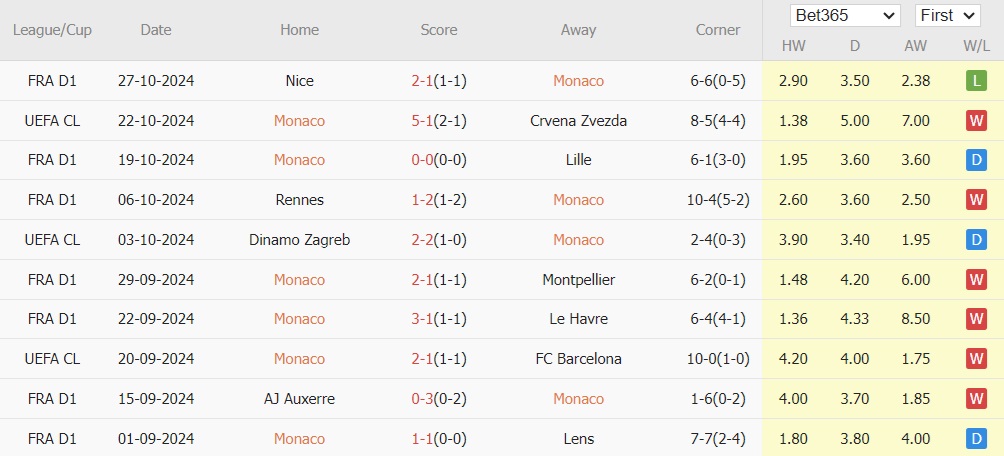Click the 5-1 score against Crvena Zvezda

421,121
